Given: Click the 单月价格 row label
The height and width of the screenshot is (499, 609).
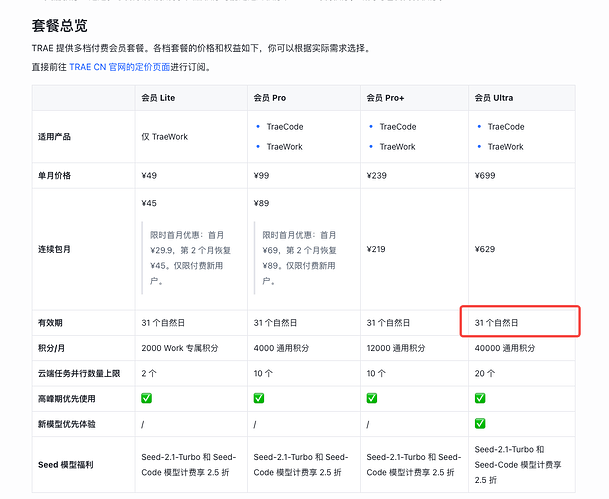Looking at the screenshot, I should 54,176.
